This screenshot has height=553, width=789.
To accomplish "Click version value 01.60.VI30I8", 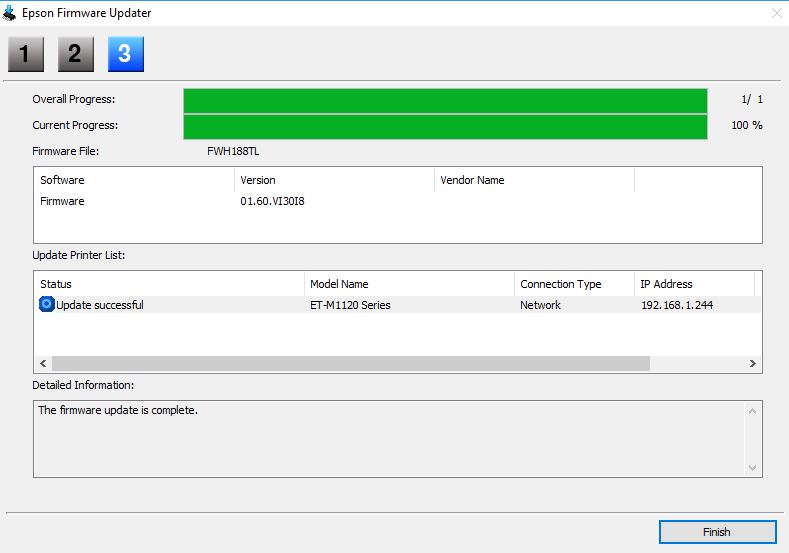I will 272,201.
